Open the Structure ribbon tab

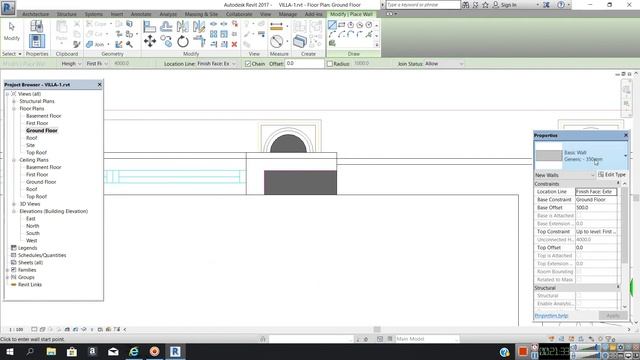pos(67,14)
